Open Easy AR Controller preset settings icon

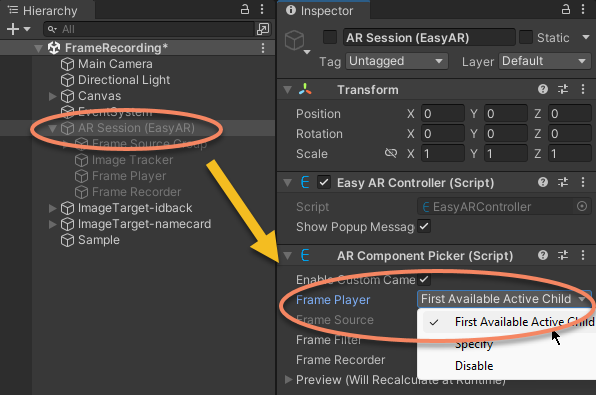(563, 182)
